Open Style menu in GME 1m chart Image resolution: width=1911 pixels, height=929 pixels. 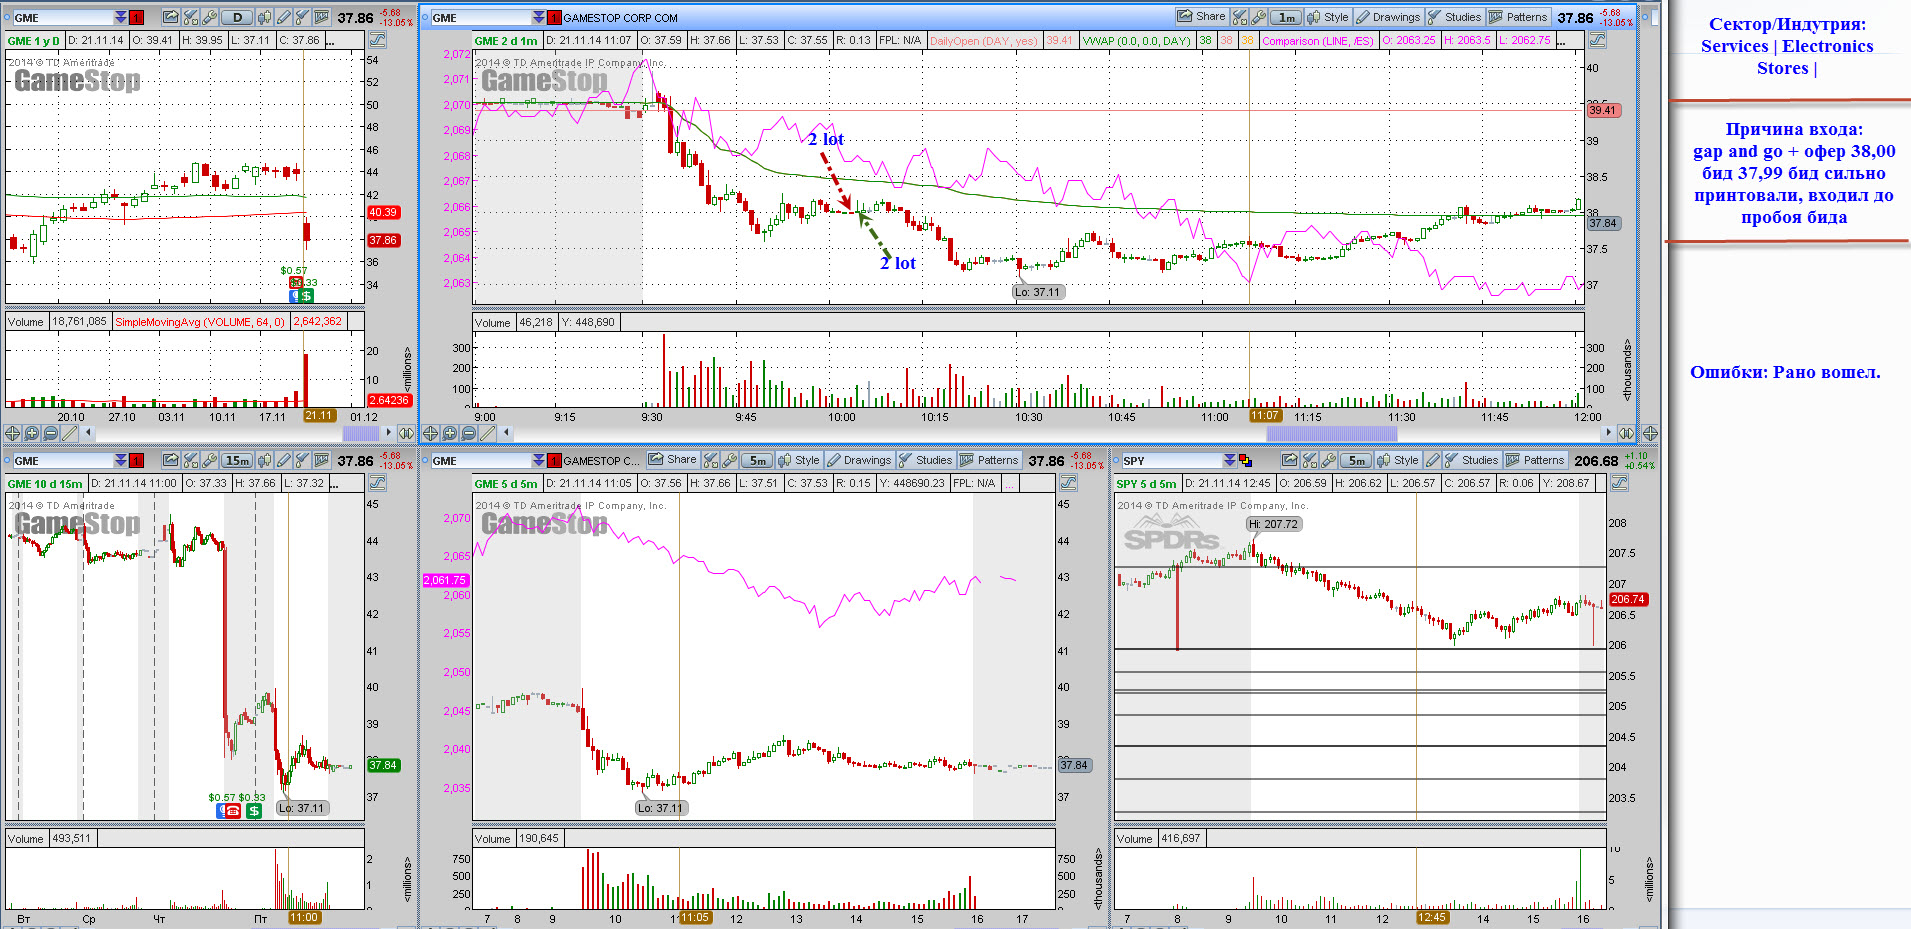tap(1327, 17)
